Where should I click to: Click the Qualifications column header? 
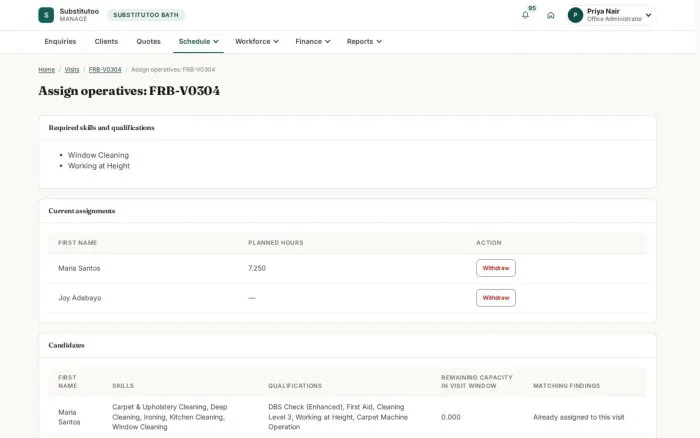pos(295,386)
